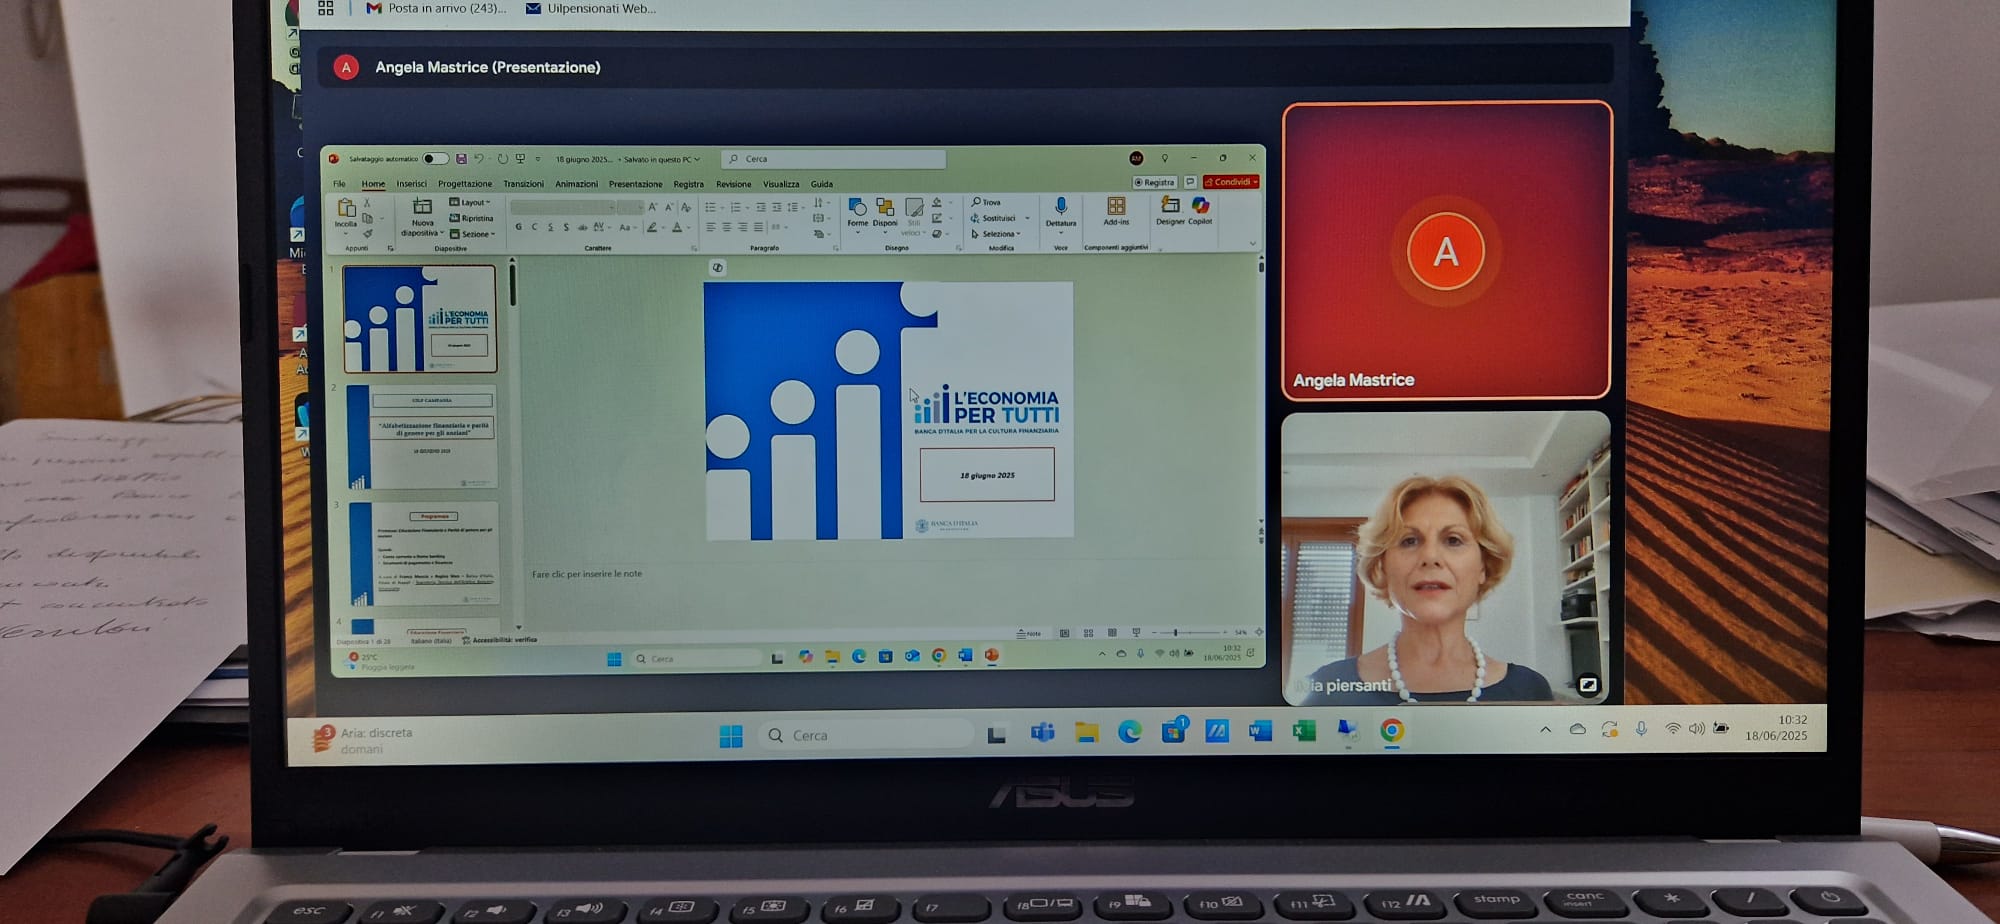Expand the Sezione dropdown

tap(472, 234)
